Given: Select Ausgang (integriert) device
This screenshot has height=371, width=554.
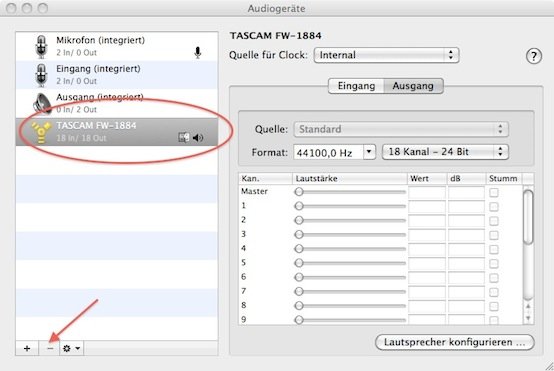Looking at the screenshot, I should (x=117, y=103).
